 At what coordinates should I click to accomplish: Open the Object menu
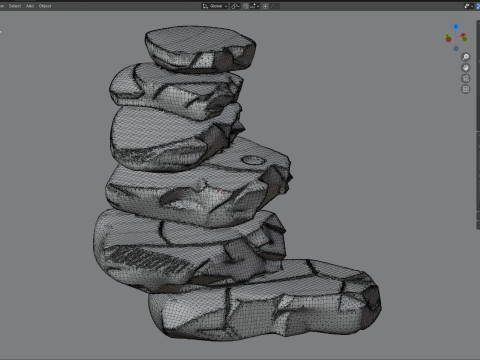(x=45, y=6)
